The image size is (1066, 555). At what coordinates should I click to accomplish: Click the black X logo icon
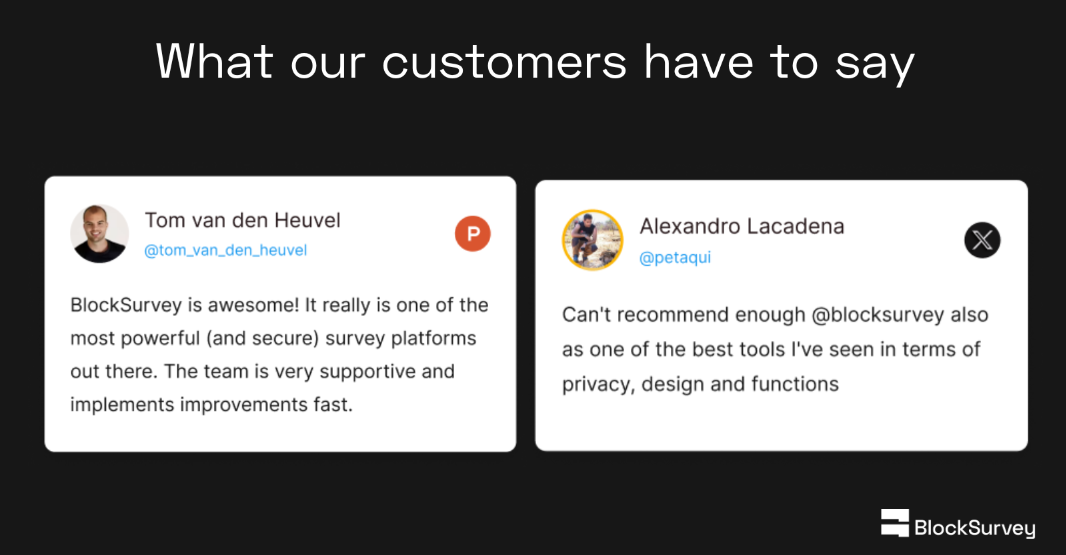point(982,240)
